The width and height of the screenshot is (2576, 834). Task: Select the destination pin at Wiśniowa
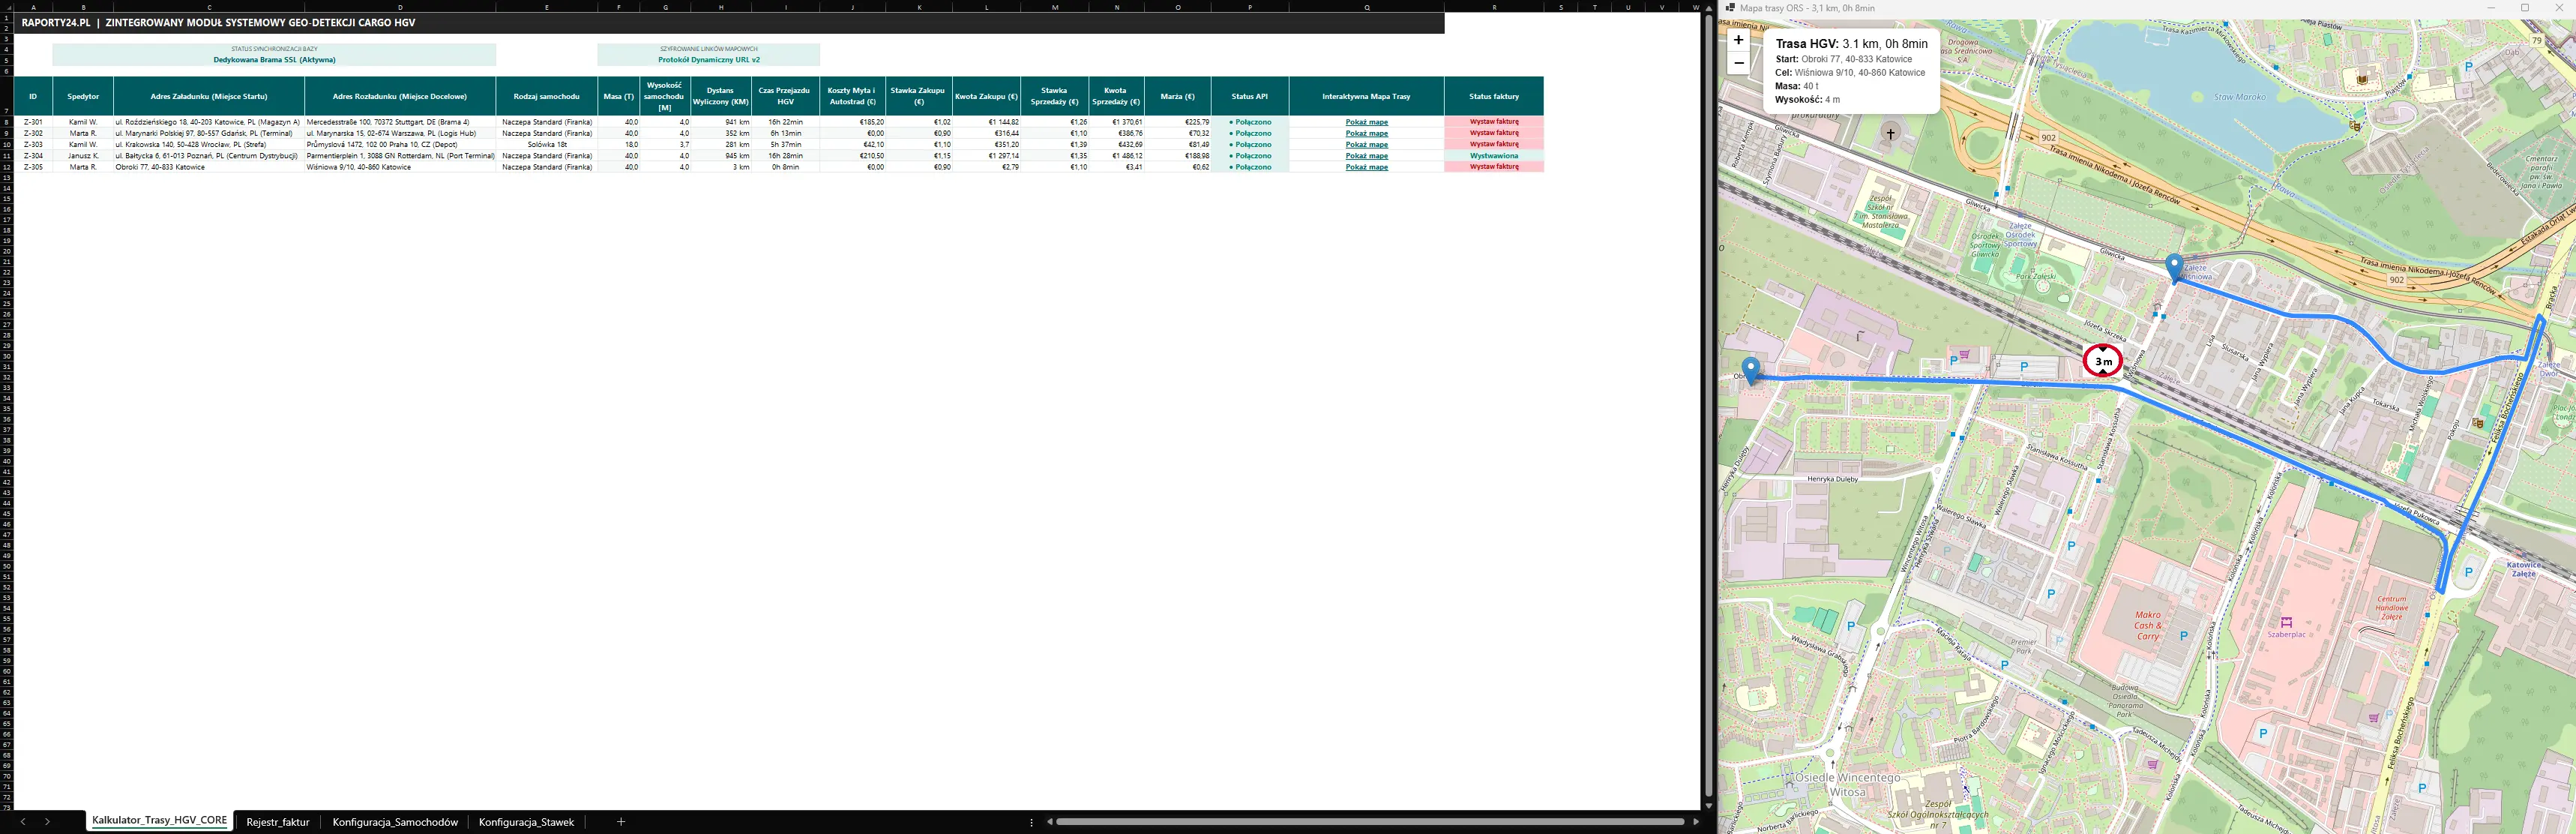tap(2173, 268)
